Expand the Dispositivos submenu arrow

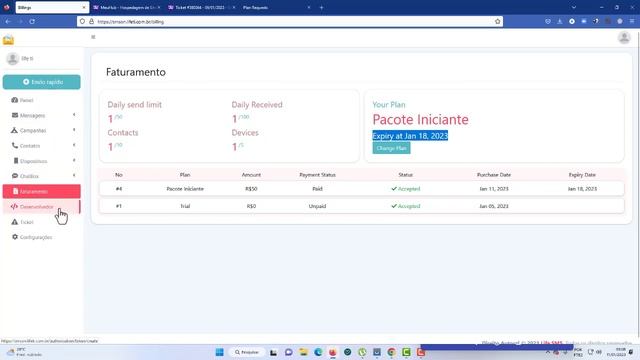tap(74, 160)
